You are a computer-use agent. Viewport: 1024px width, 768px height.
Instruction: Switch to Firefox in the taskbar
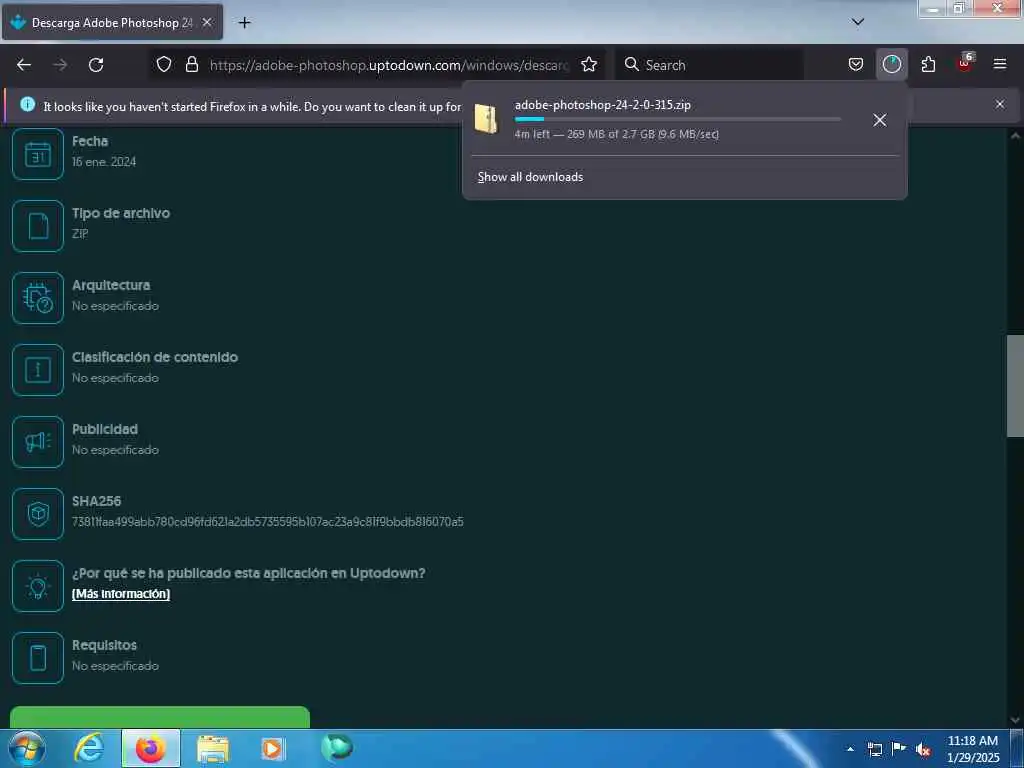click(151, 748)
